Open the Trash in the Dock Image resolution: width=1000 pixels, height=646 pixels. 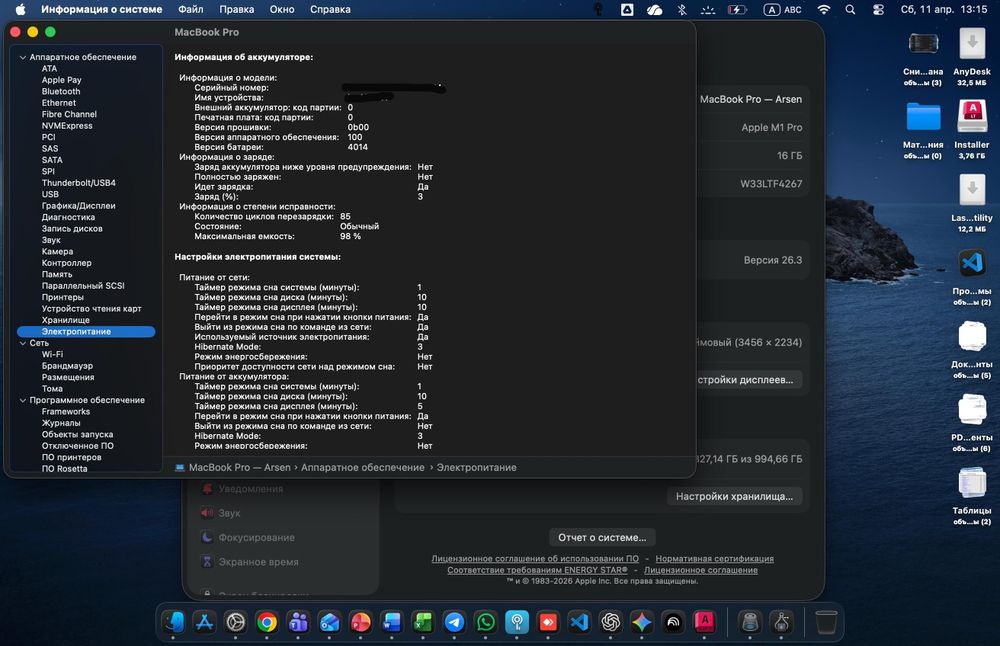pos(826,622)
